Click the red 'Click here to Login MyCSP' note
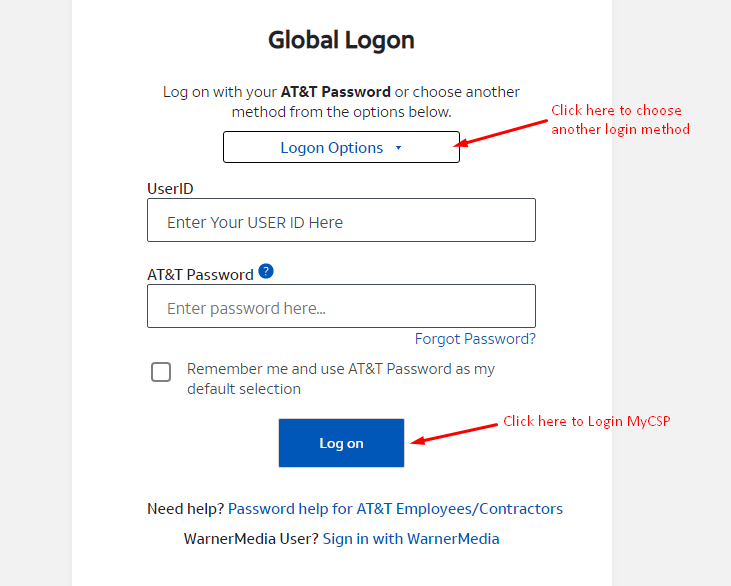731x586 pixels. pos(586,421)
